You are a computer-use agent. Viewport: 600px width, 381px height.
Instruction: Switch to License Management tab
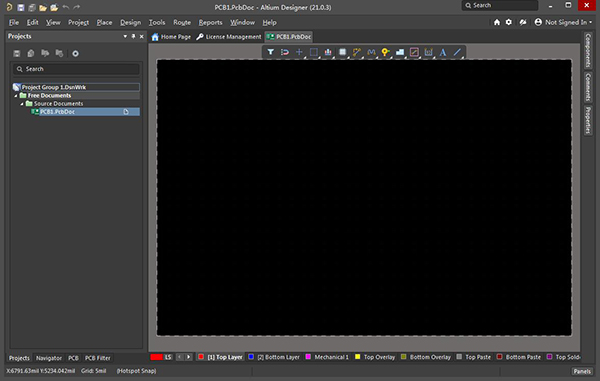point(229,37)
